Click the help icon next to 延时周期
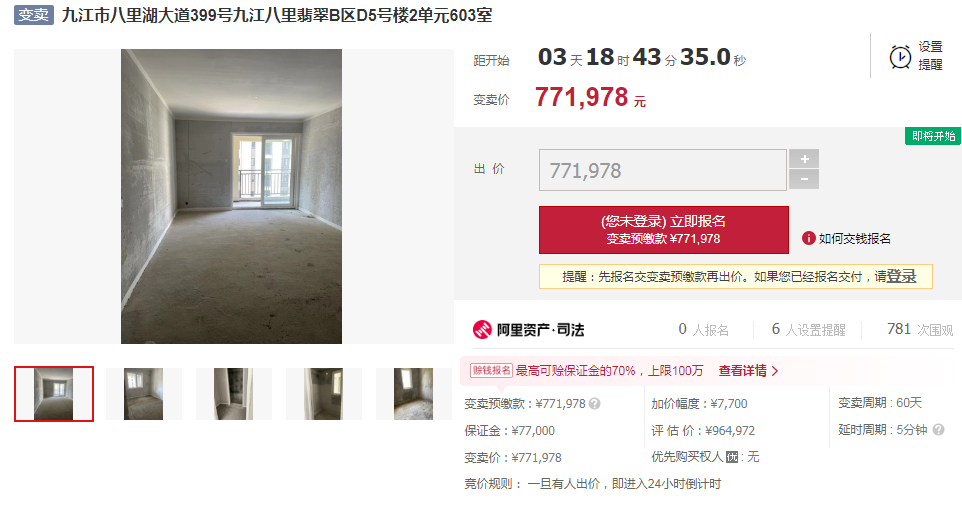This screenshot has width=962, height=511. point(938,429)
